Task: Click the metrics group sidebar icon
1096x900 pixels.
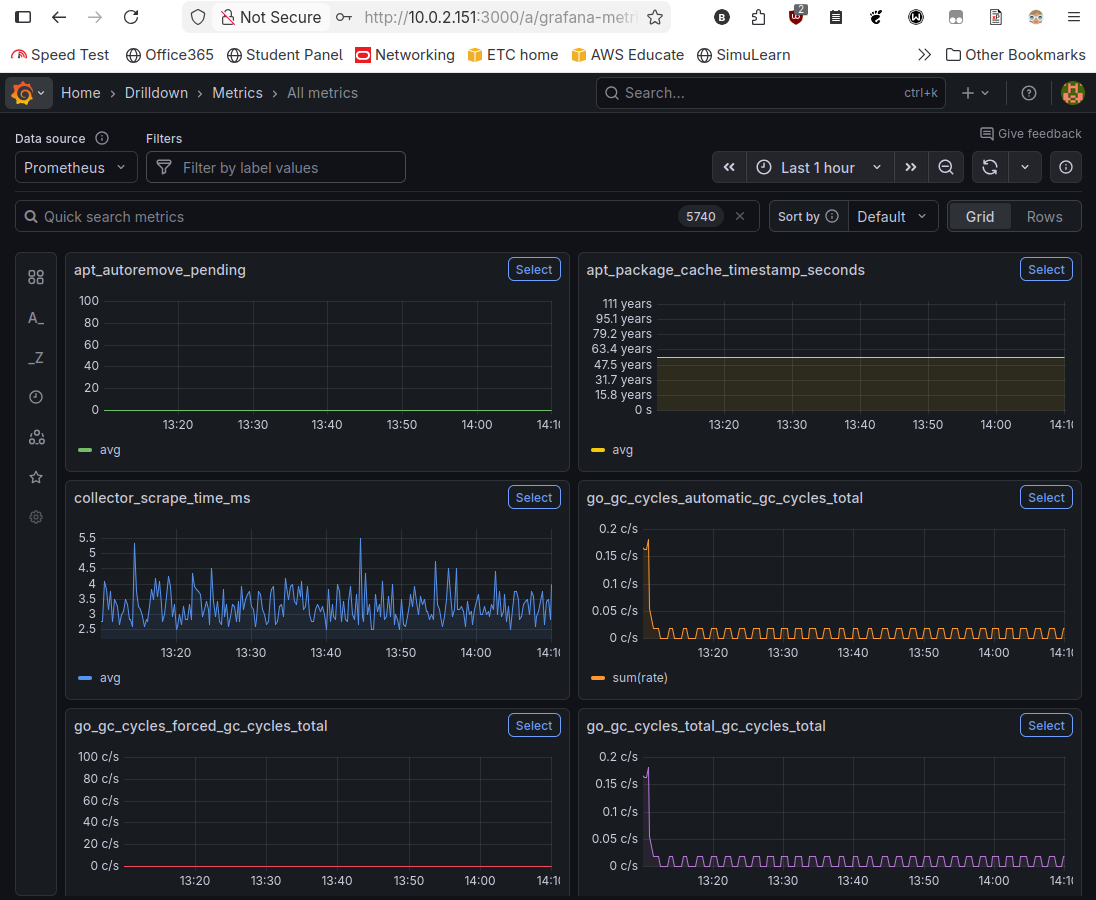Action: pos(36,437)
